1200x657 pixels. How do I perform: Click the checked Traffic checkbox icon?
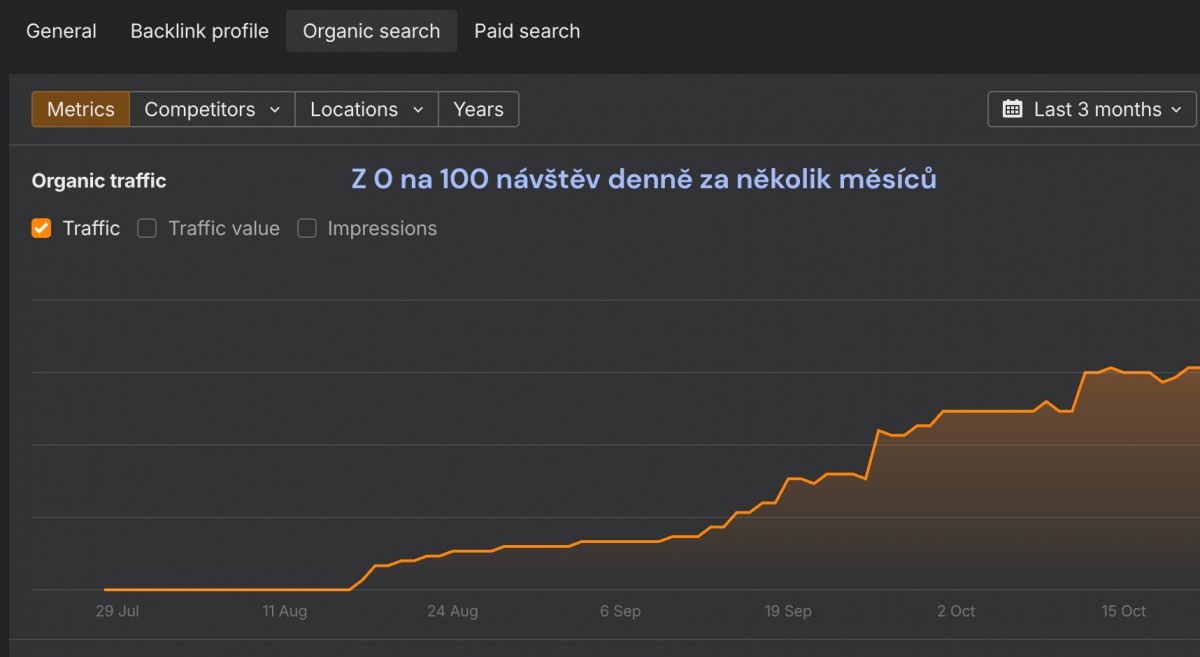[40, 228]
